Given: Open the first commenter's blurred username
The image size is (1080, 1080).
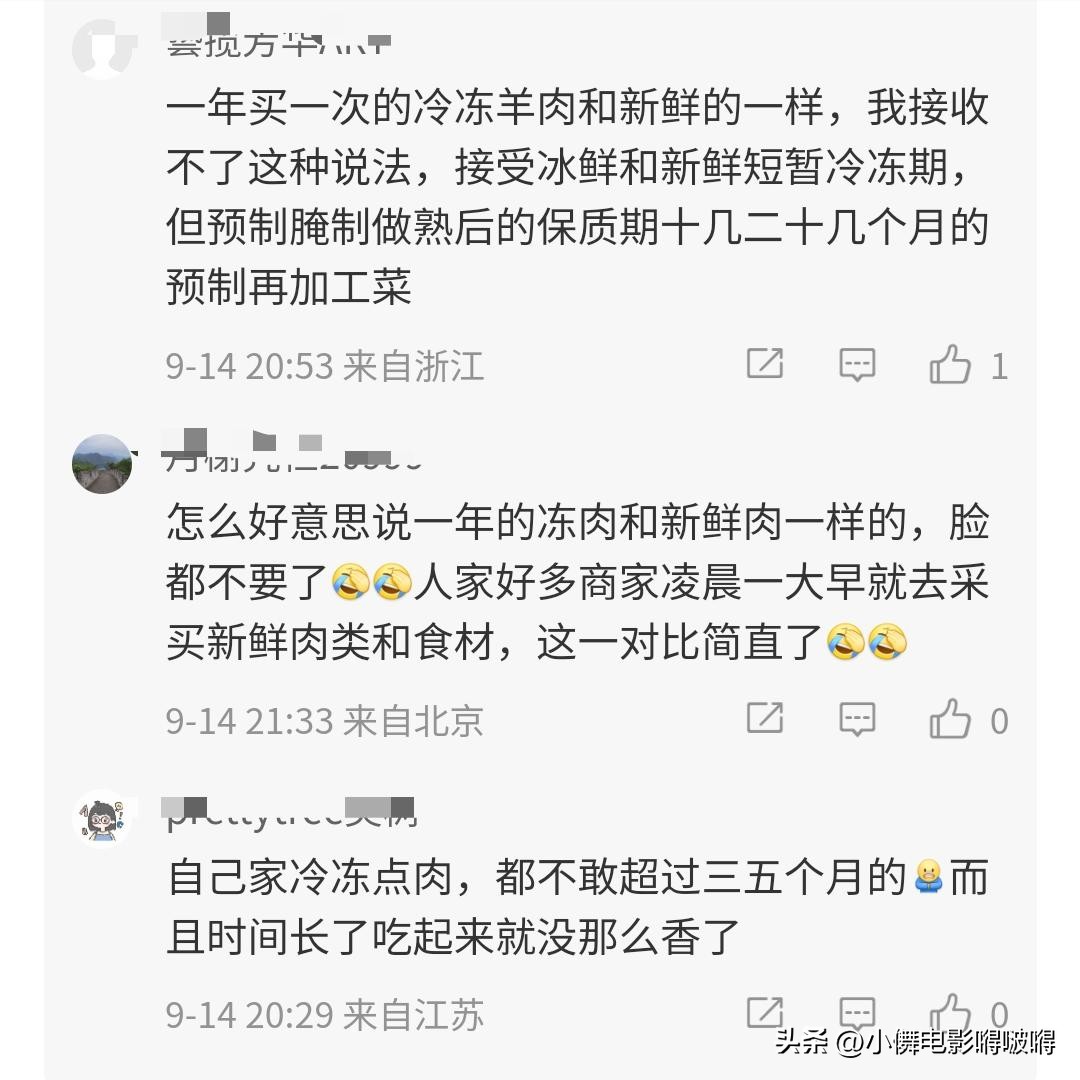Looking at the screenshot, I should (x=278, y=37).
